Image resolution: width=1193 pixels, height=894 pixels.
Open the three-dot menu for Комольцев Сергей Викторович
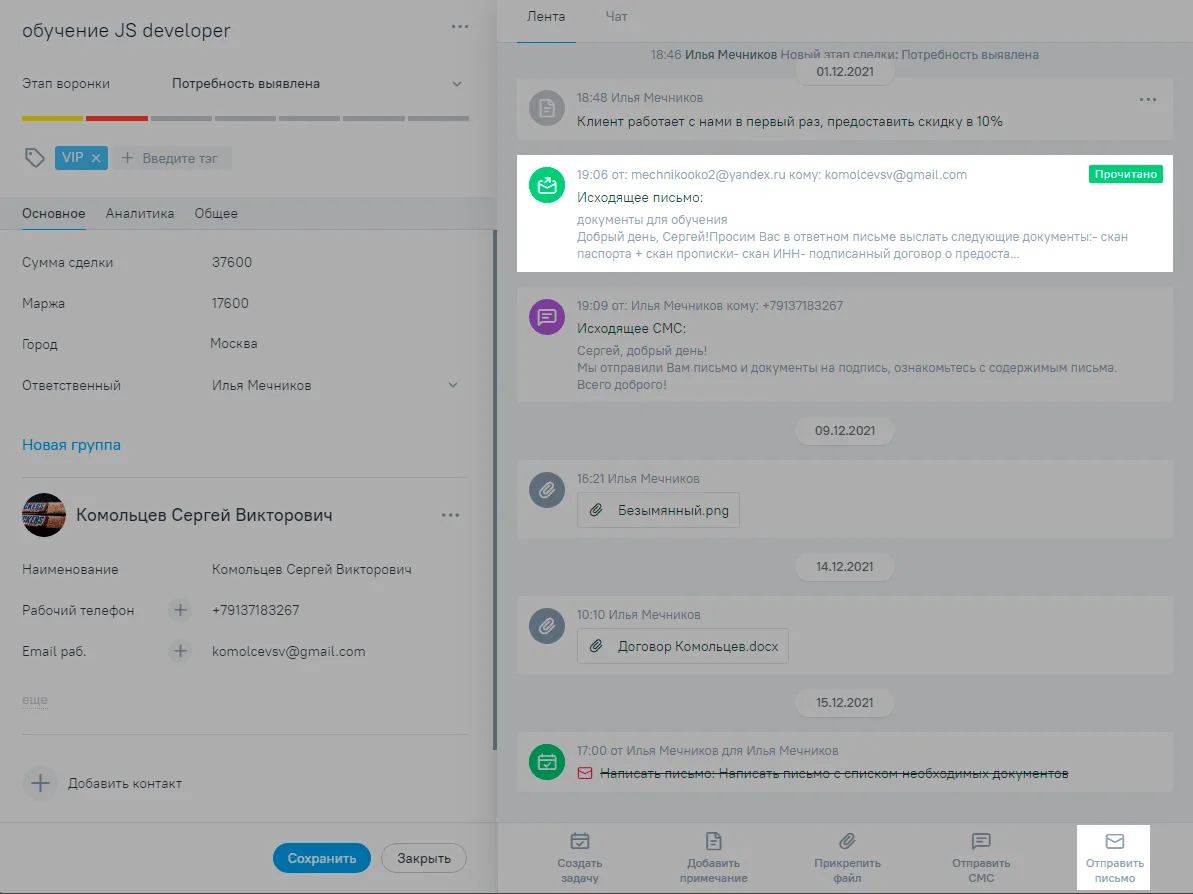[450, 515]
